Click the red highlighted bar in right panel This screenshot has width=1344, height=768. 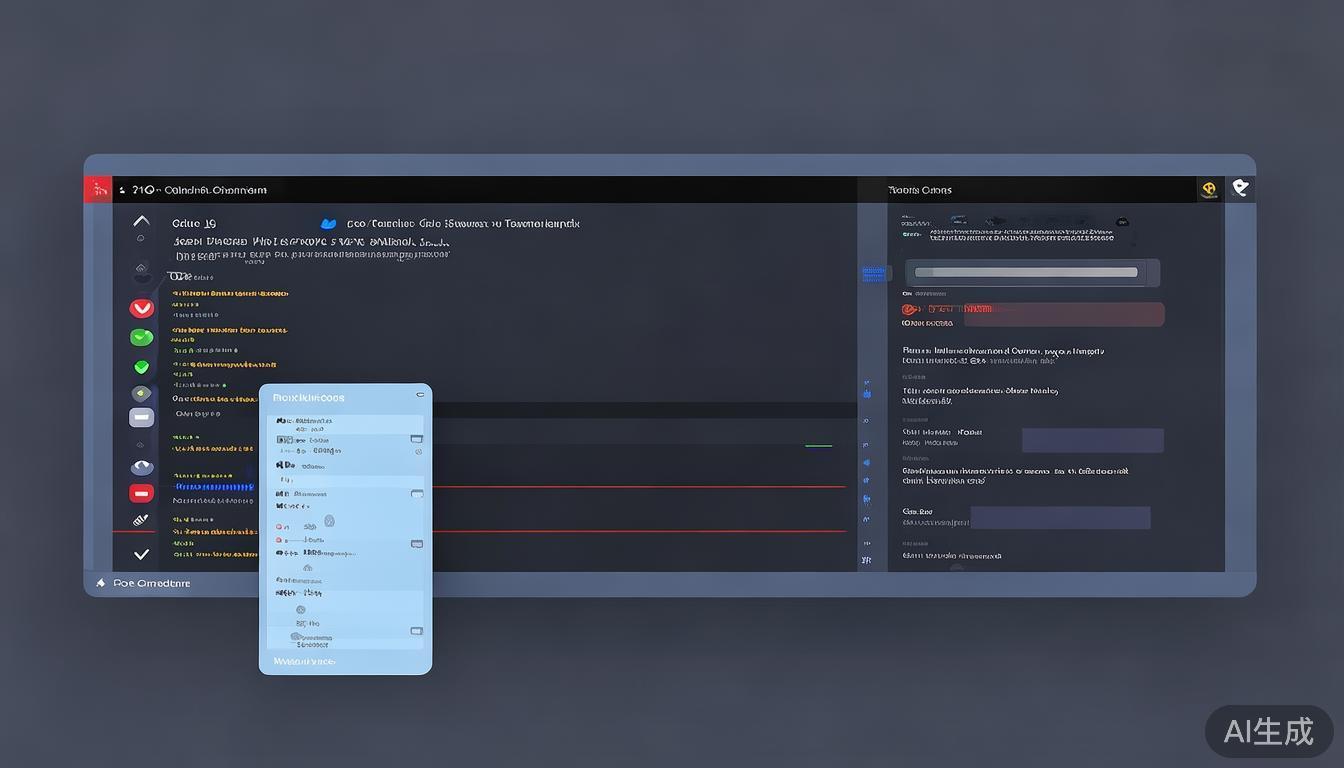1063,314
